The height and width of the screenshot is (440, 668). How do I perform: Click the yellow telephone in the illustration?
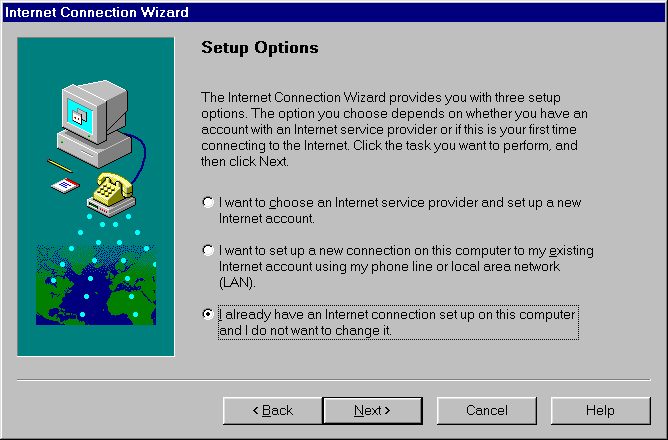113,189
